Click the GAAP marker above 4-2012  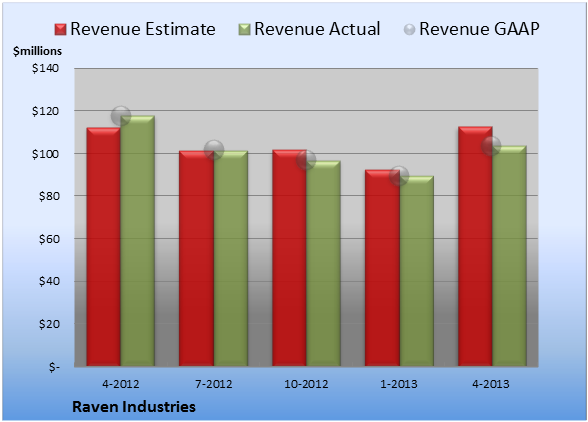(x=121, y=116)
